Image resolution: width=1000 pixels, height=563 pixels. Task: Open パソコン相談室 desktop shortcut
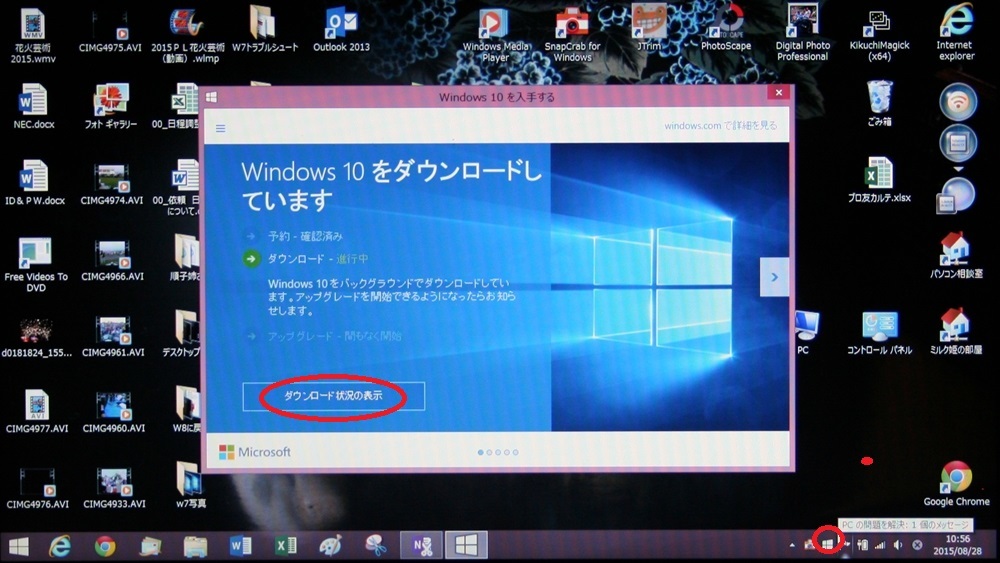pos(955,256)
